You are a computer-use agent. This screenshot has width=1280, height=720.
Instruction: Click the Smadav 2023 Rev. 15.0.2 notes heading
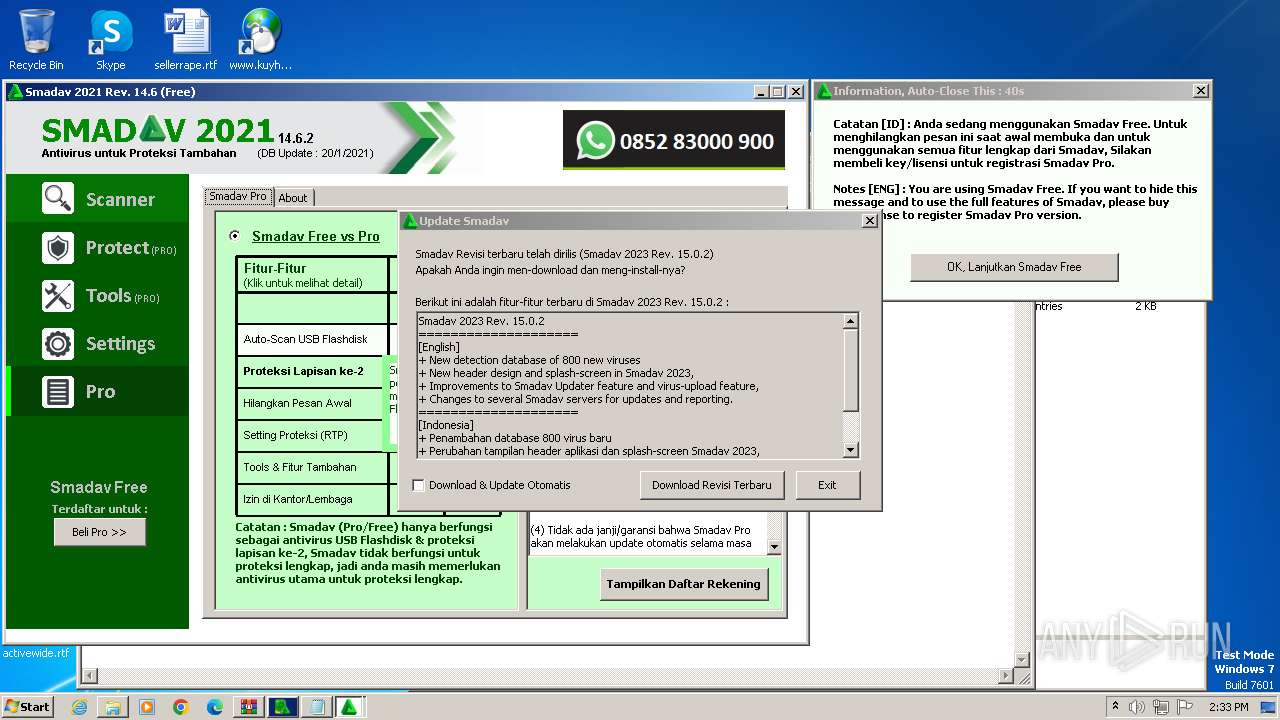click(481, 321)
